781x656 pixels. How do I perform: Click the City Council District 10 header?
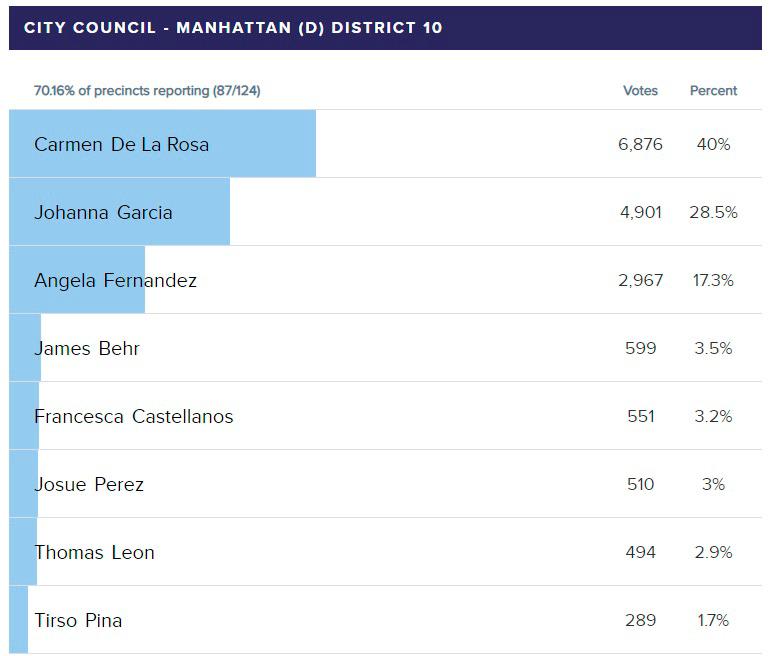click(x=233, y=27)
